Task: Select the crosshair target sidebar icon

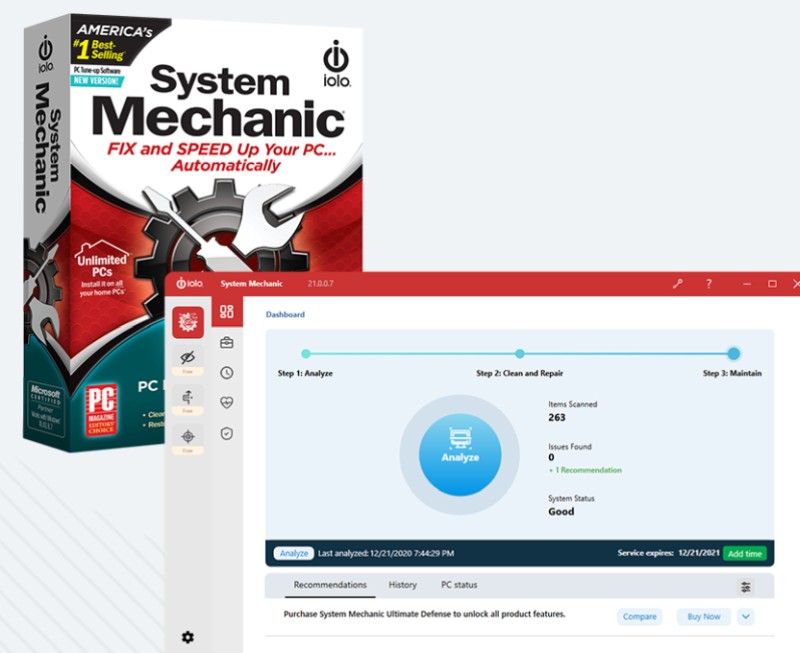Action: [x=188, y=437]
